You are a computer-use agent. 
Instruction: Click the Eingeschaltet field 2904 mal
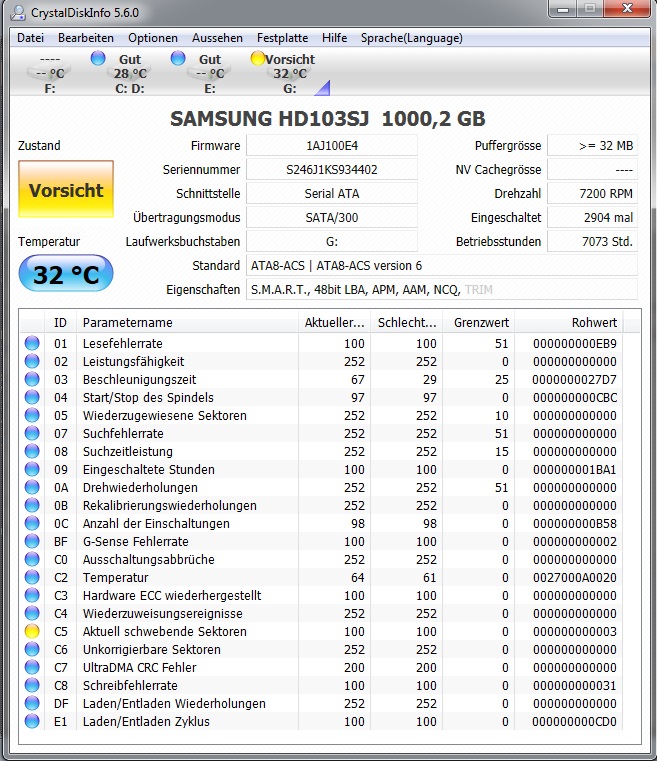pyautogui.click(x=592, y=217)
